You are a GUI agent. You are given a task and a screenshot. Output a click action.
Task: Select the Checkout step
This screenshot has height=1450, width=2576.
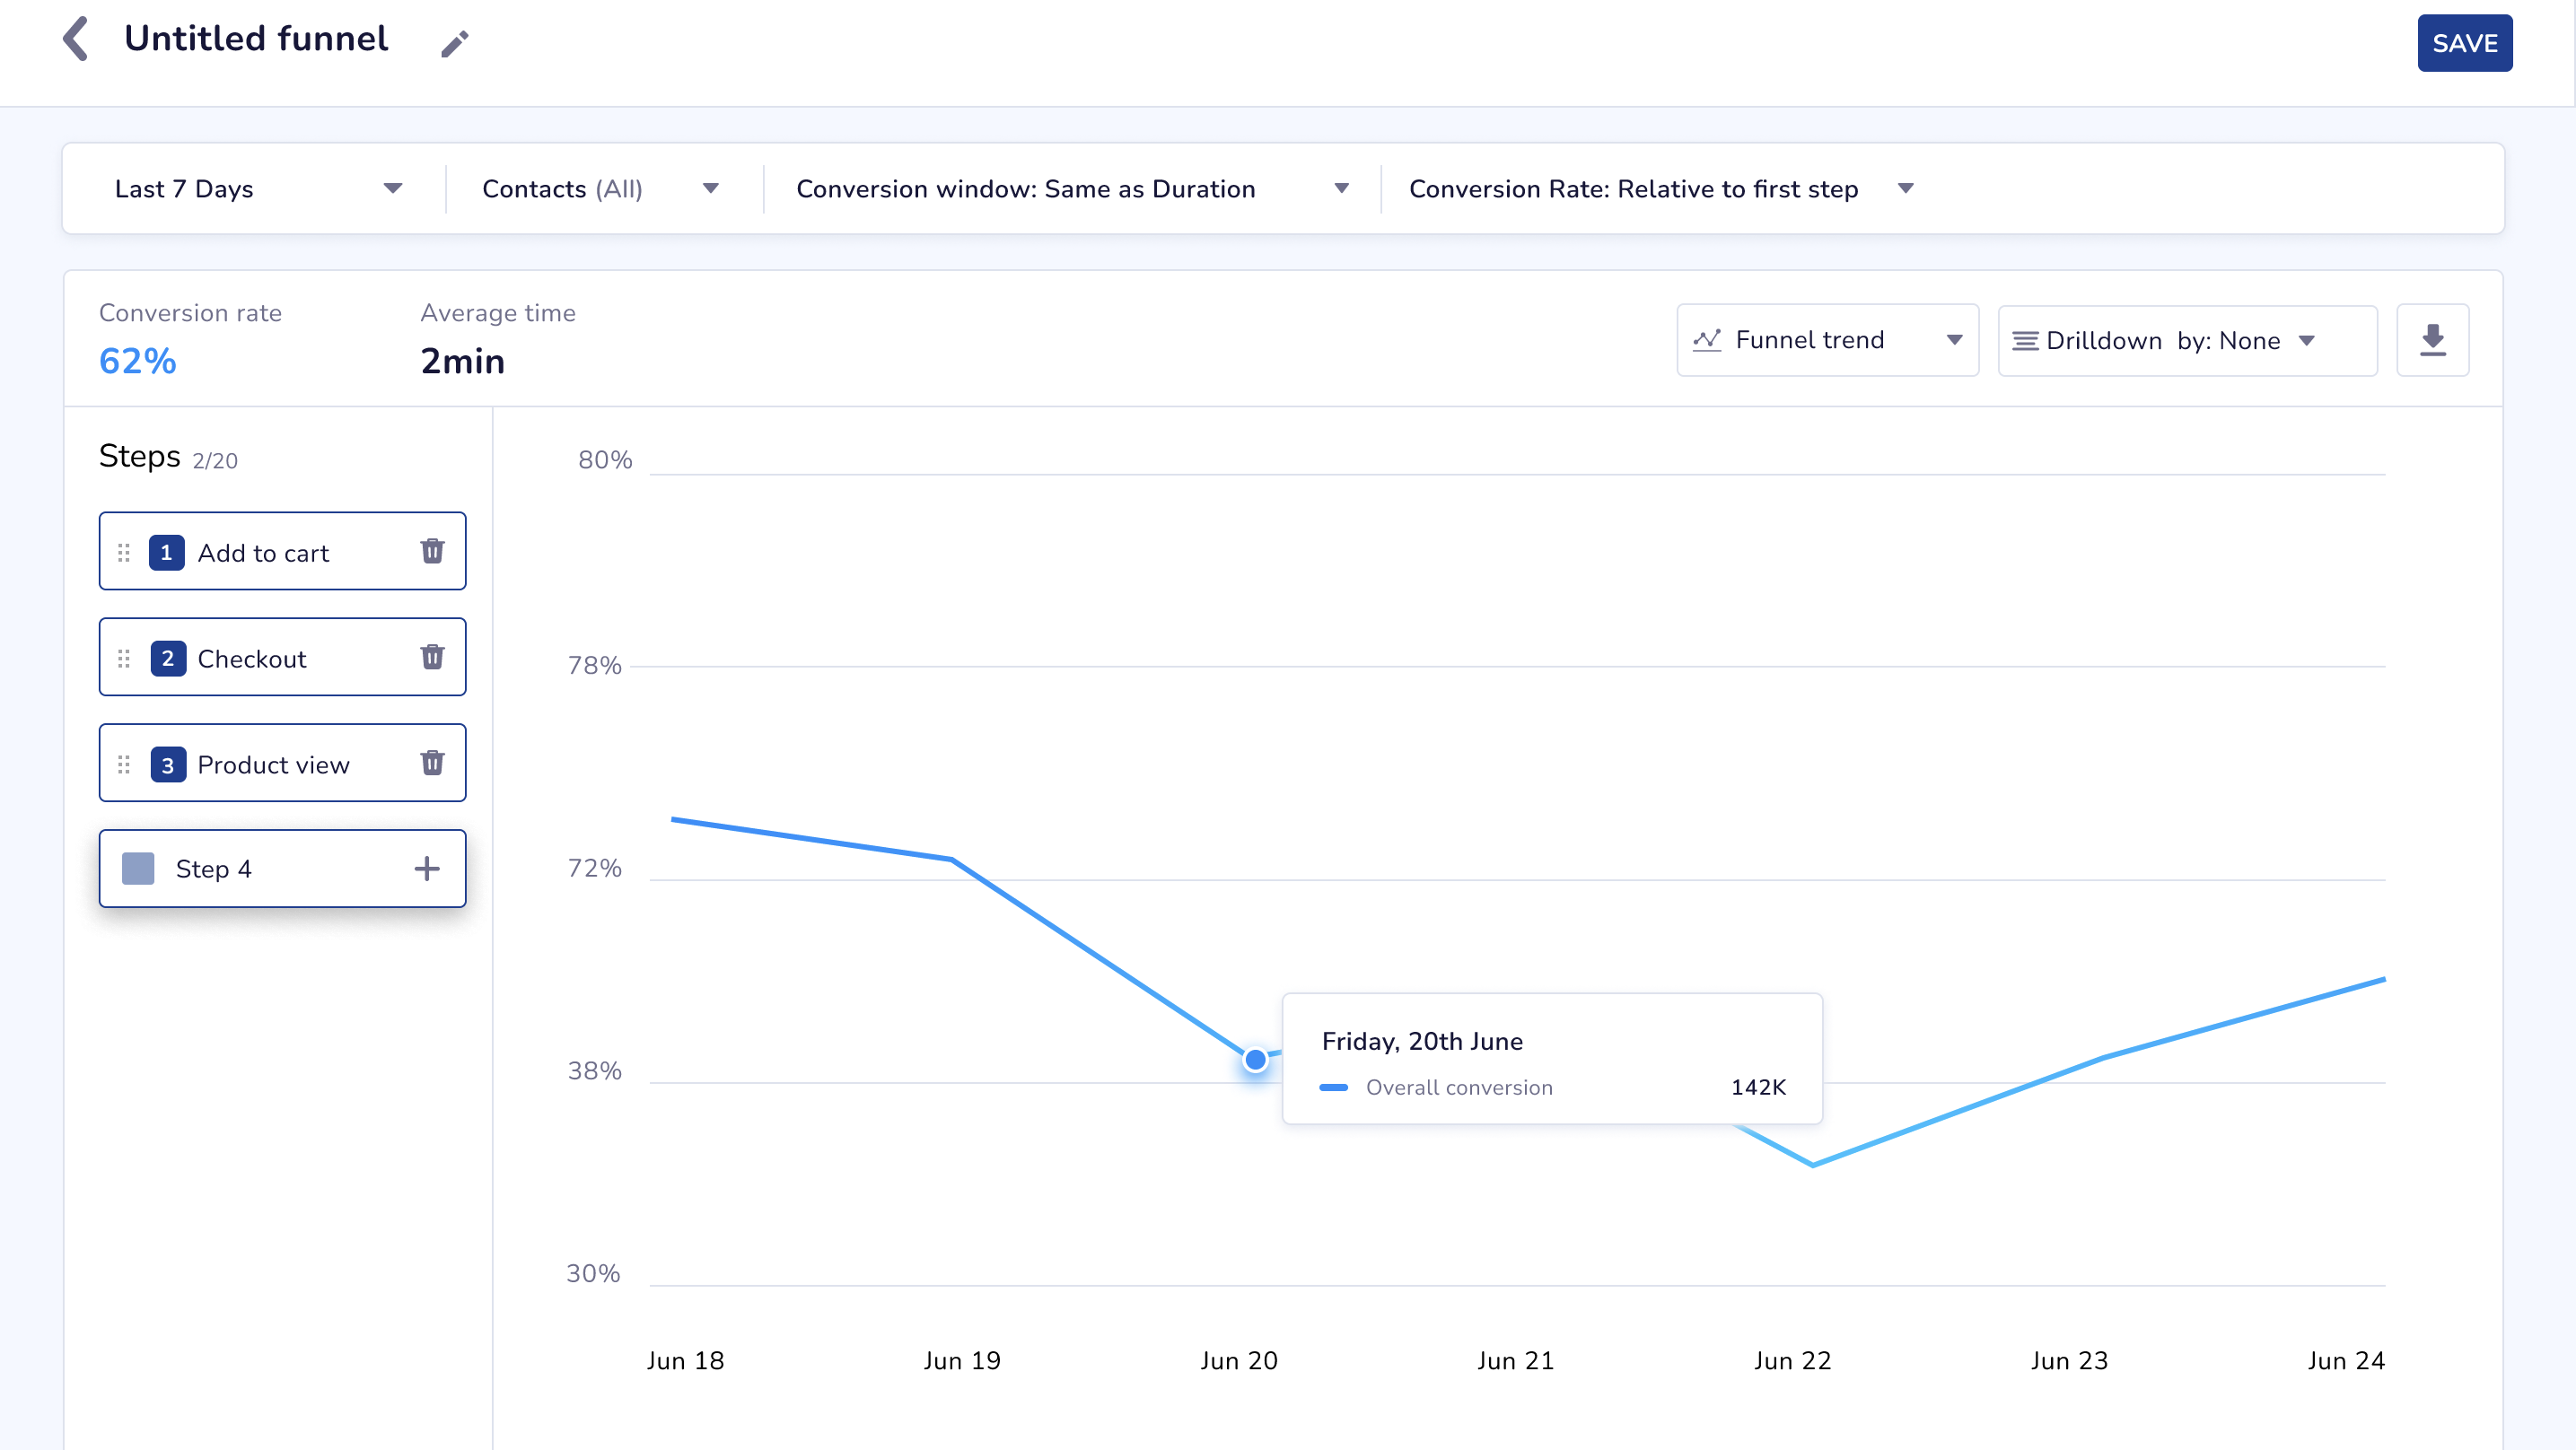coord(282,657)
